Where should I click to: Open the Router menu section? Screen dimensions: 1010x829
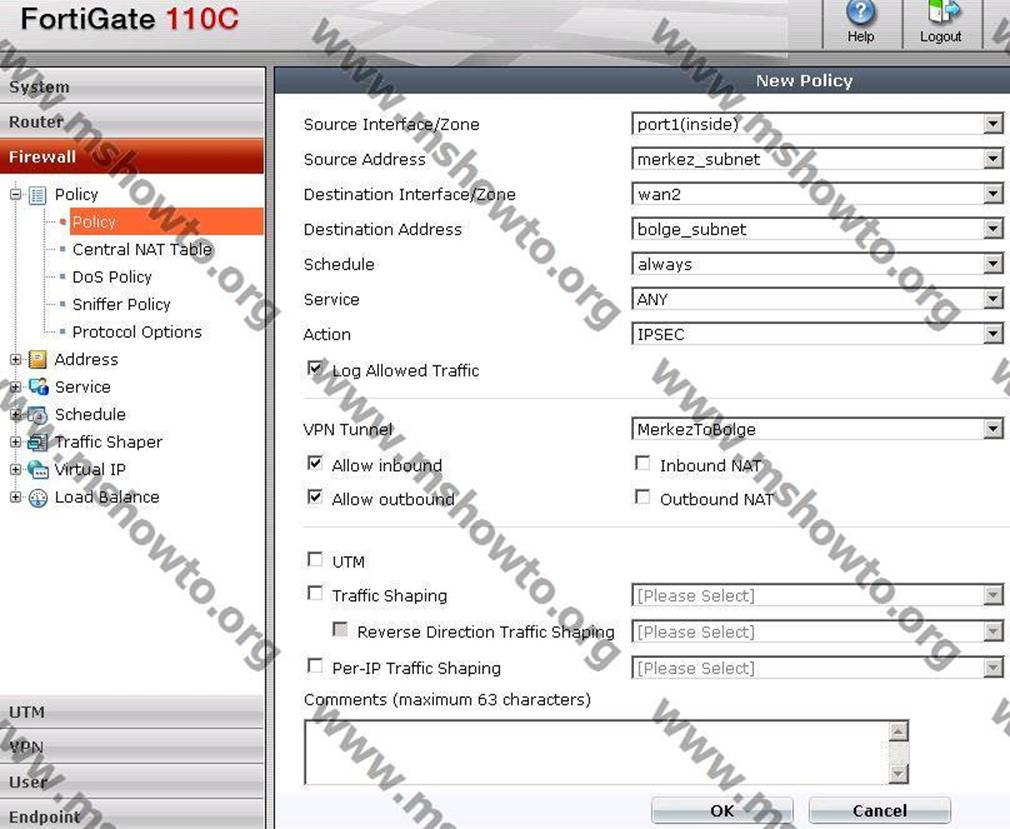click(132, 122)
